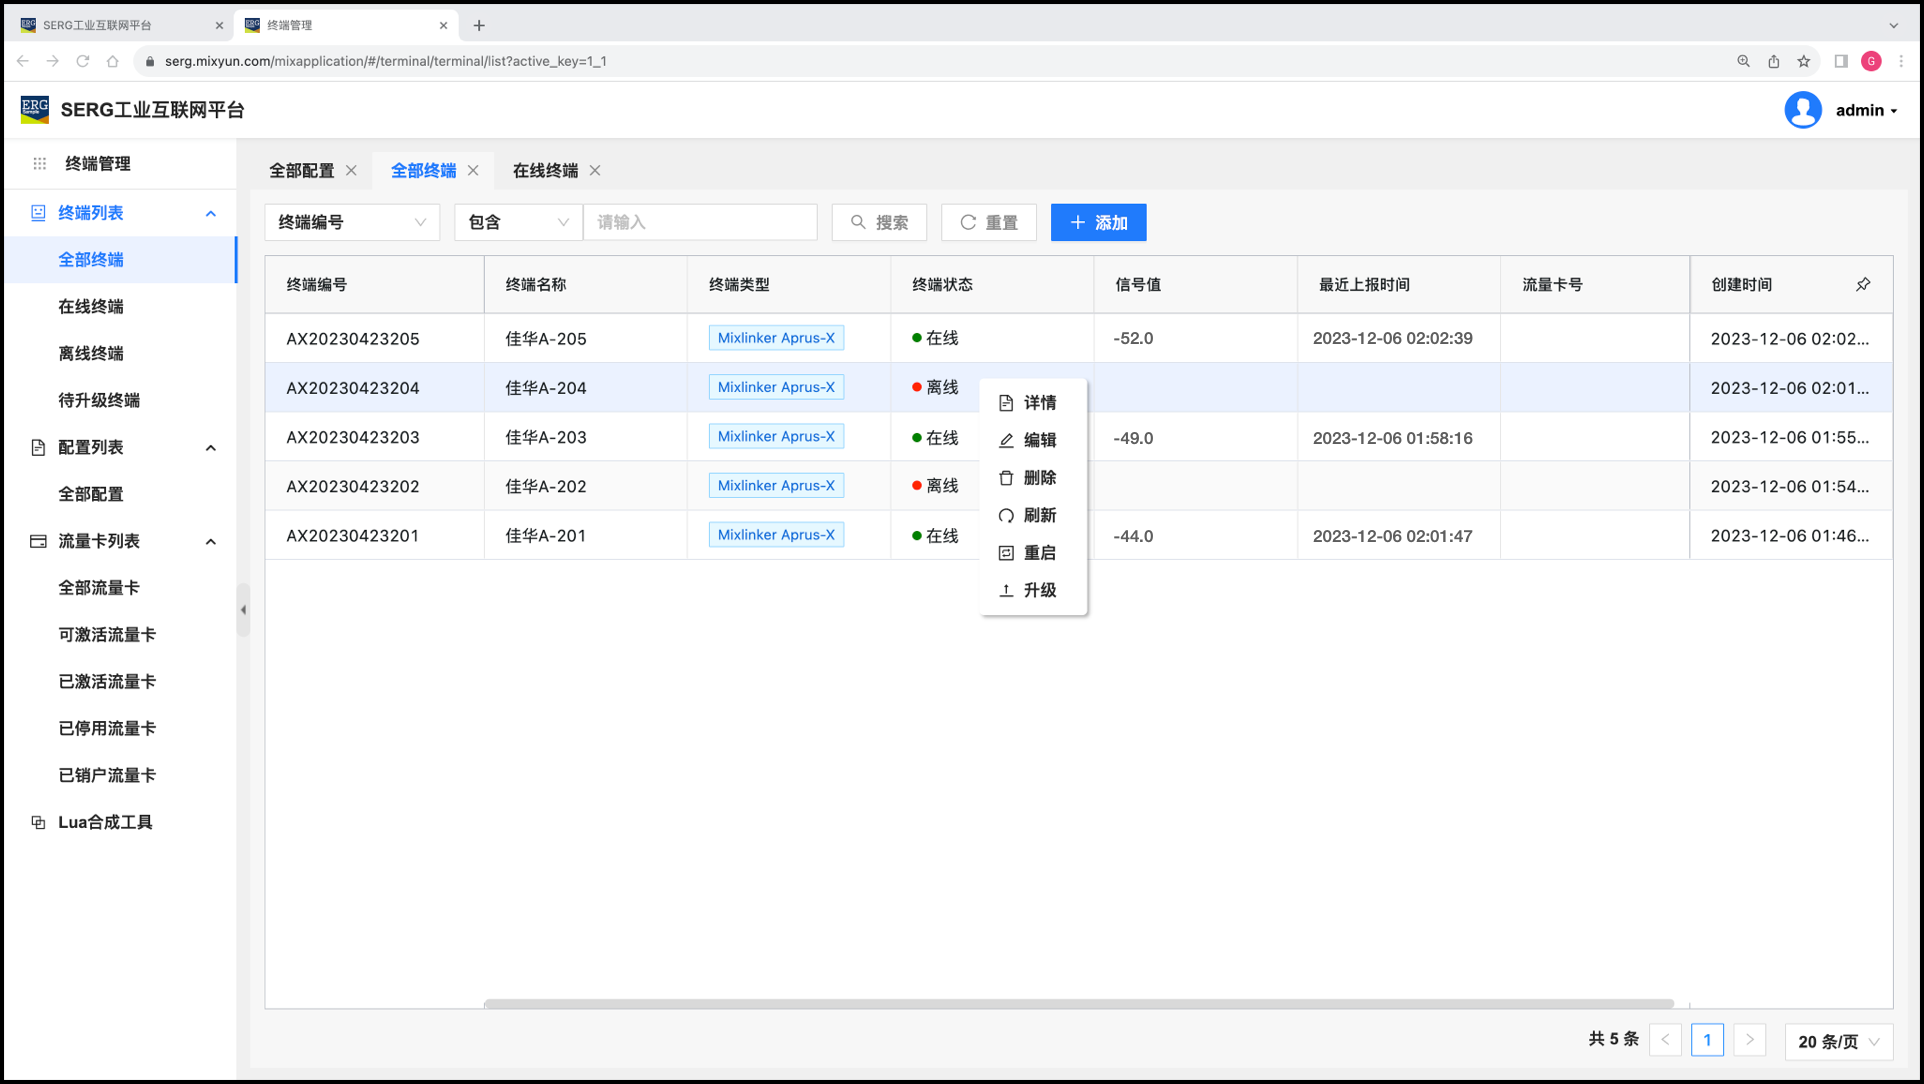Viewport: 1924px width, 1084px height.
Task: Click the browser bookmark star icon
Action: pyautogui.click(x=1804, y=61)
